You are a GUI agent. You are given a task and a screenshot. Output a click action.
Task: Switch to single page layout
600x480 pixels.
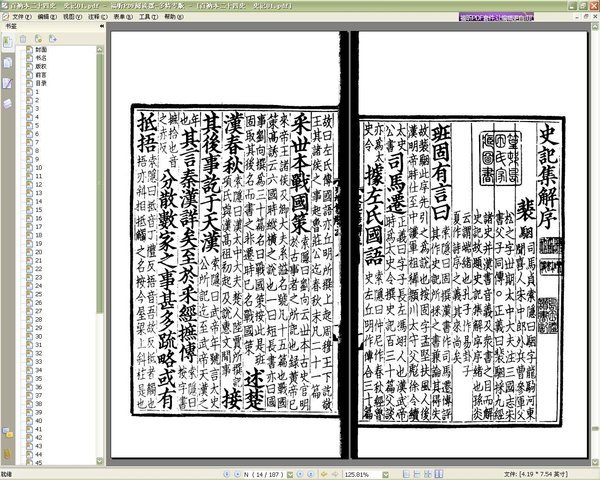coord(406,474)
